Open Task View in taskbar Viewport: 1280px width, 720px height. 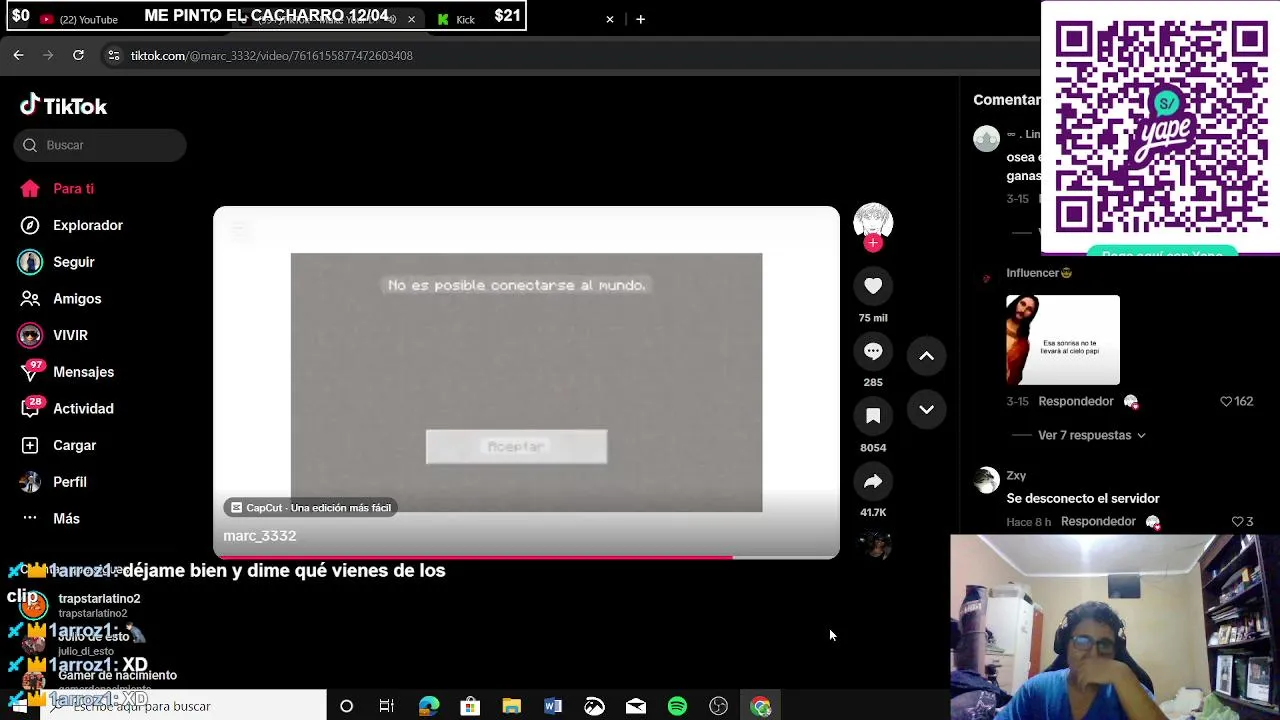point(387,706)
